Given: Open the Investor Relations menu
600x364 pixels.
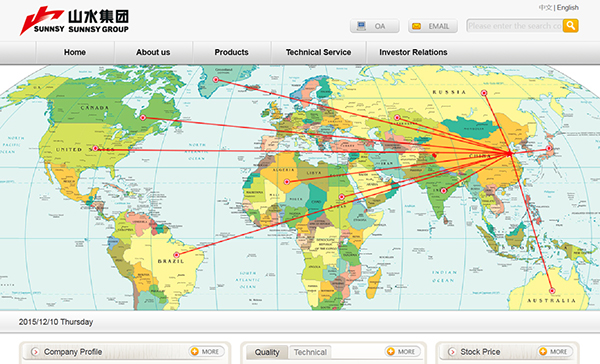Looking at the screenshot, I should (x=413, y=52).
